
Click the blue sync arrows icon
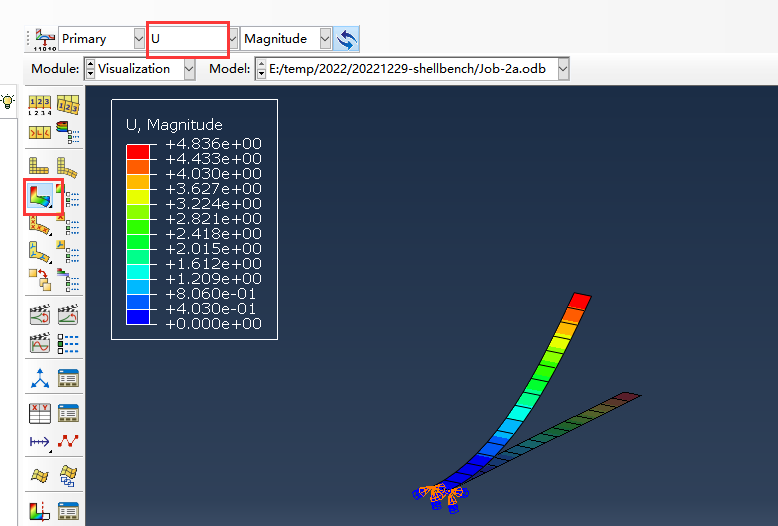[x=346, y=39]
